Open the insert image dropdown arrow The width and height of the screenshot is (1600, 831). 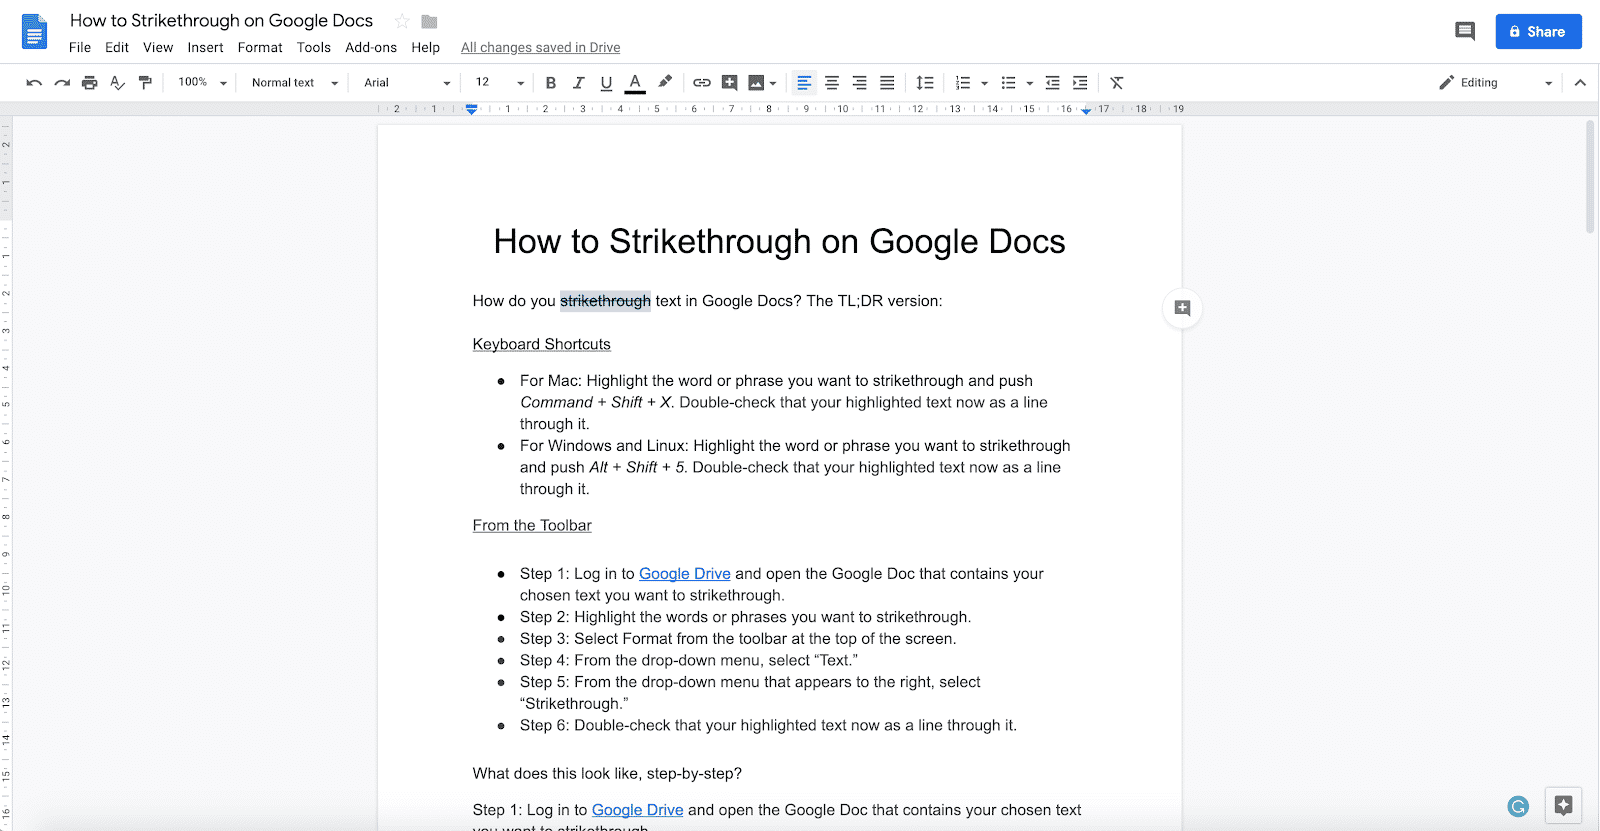click(x=773, y=84)
